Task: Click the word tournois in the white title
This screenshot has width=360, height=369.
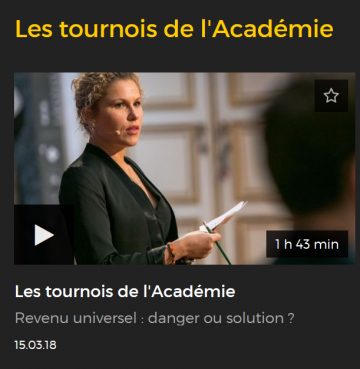Action: coord(80,292)
